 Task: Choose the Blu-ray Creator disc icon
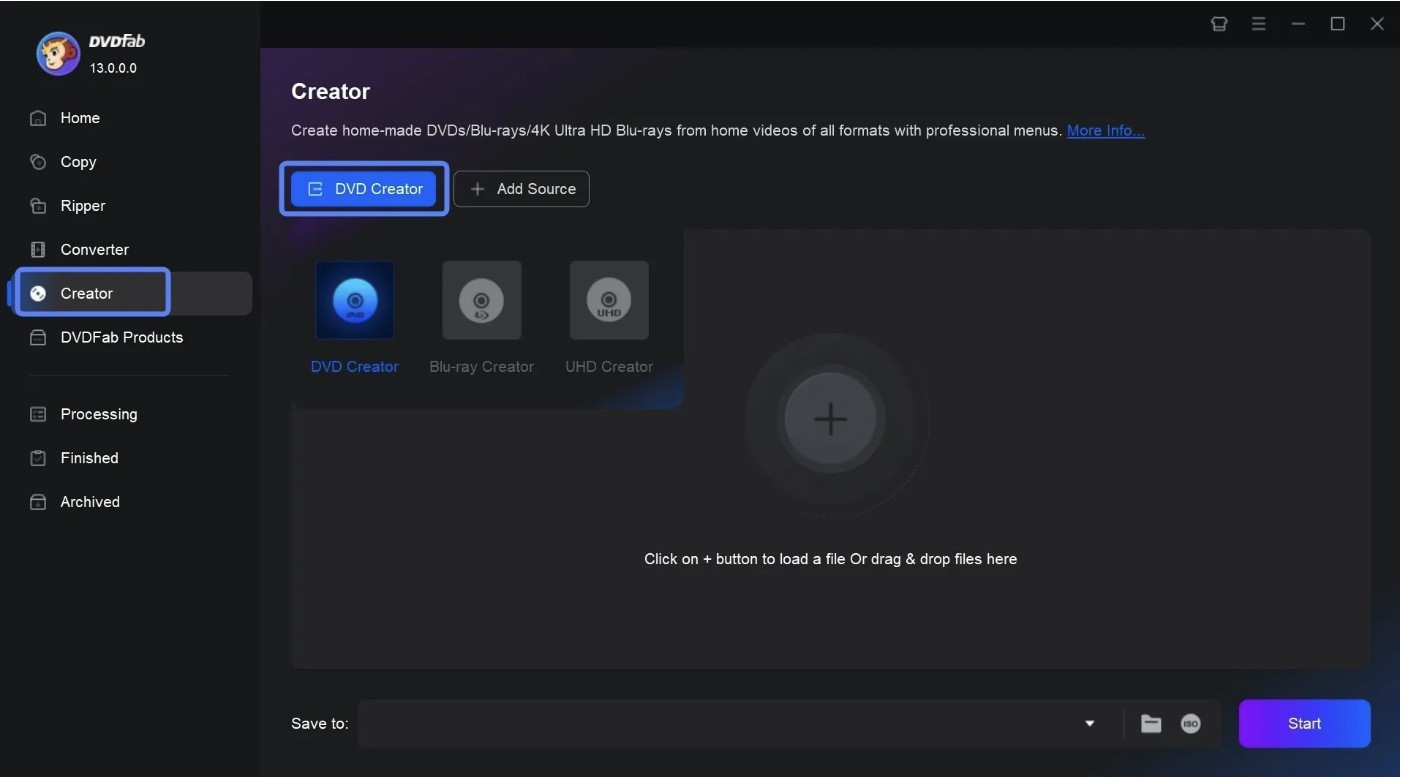pyautogui.click(x=481, y=300)
